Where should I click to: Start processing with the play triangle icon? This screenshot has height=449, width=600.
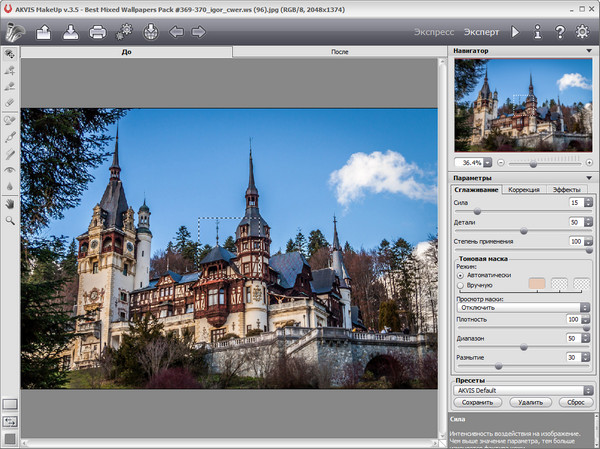coord(515,32)
